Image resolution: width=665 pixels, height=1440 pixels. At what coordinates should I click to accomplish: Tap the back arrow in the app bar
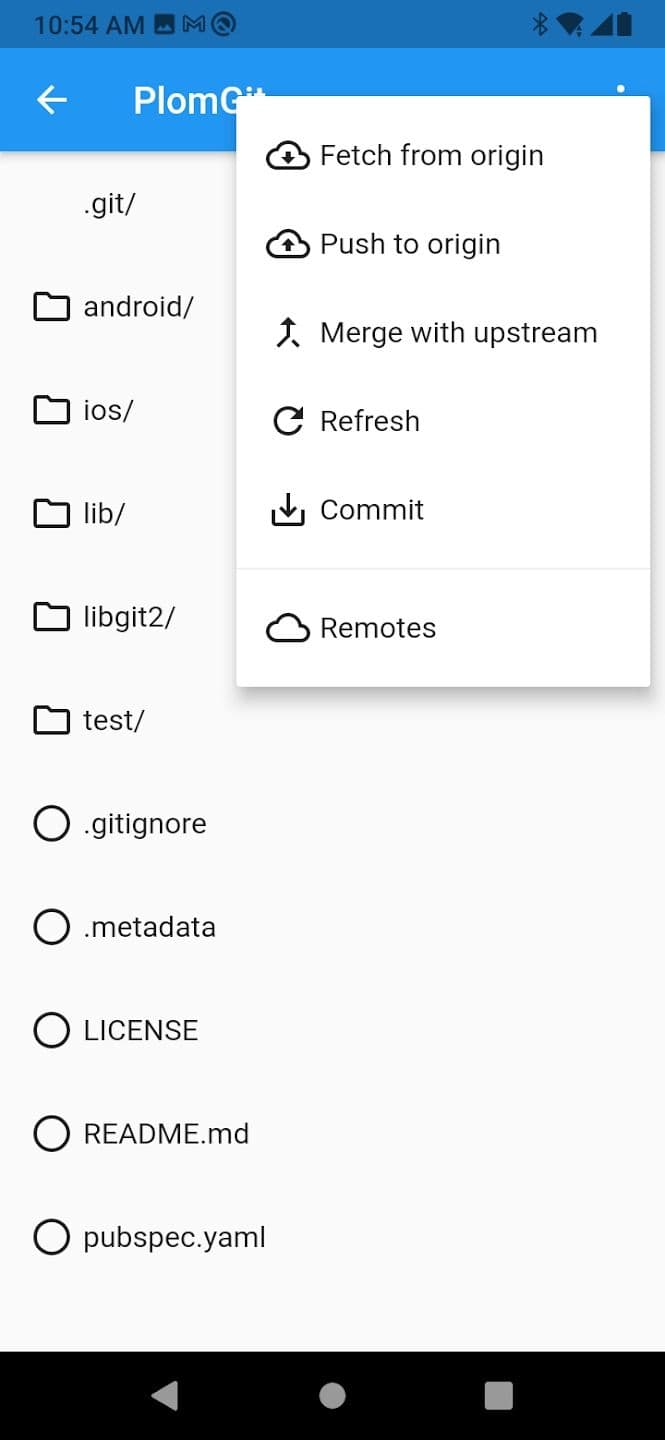[x=51, y=99]
